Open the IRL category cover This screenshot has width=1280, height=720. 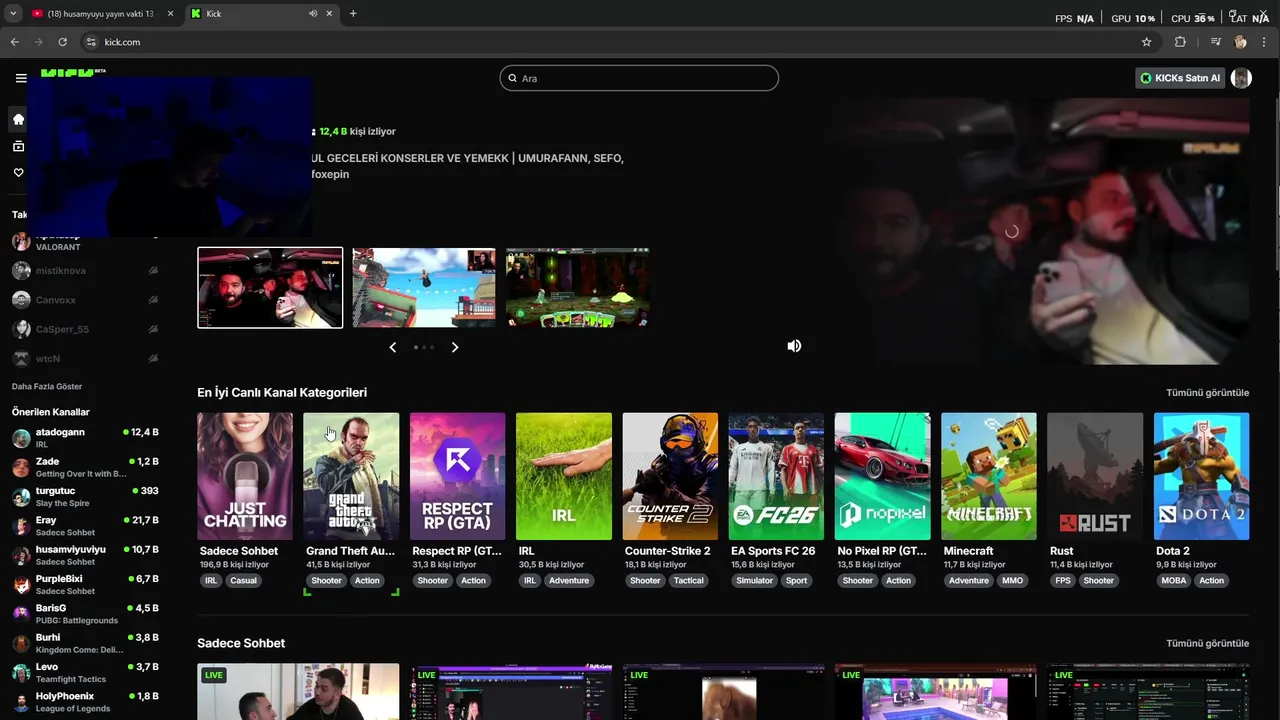pos(564,476)
